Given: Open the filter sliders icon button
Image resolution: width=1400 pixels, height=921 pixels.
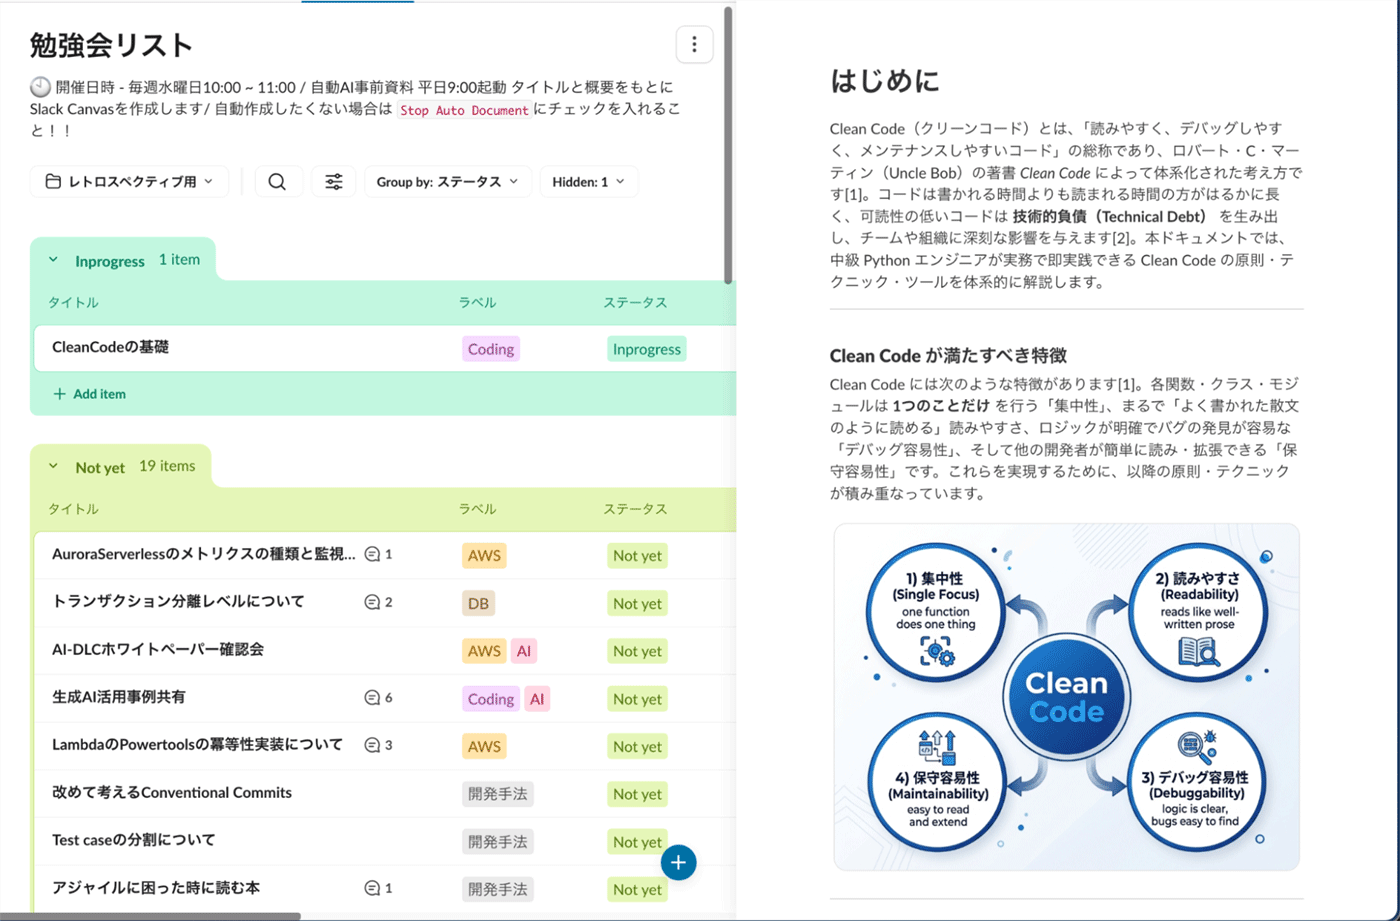Looking at the screenshot, I should coord(334,182).
